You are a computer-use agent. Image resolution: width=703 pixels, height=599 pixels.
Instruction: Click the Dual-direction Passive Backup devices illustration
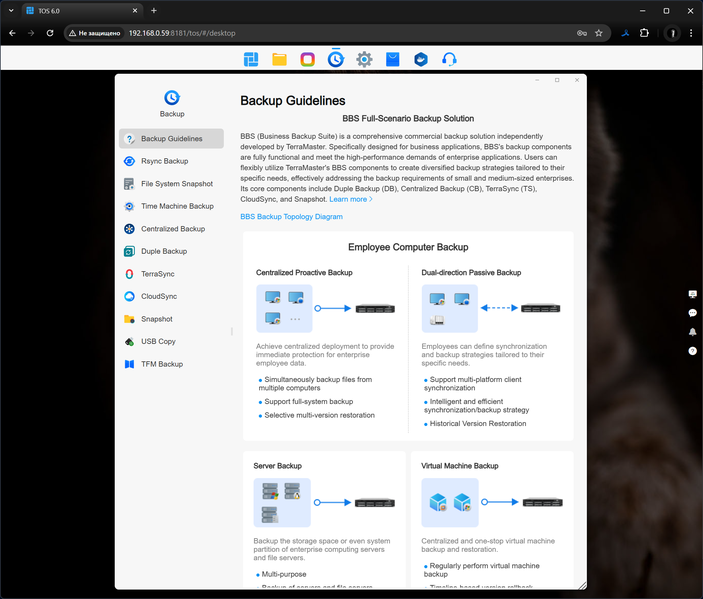point(450,308)
